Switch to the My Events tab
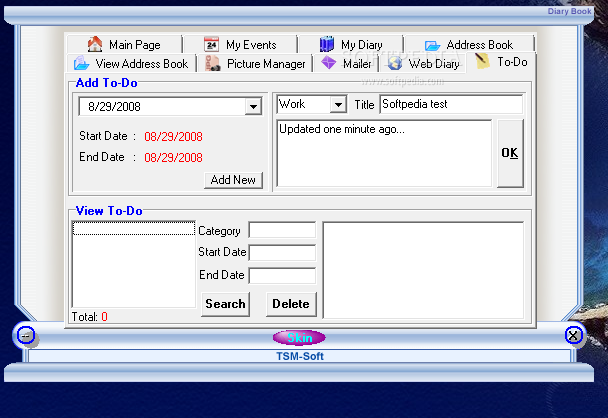Image resolution: width=608 pixels, height=418 pixels. (x=240, y=44)
